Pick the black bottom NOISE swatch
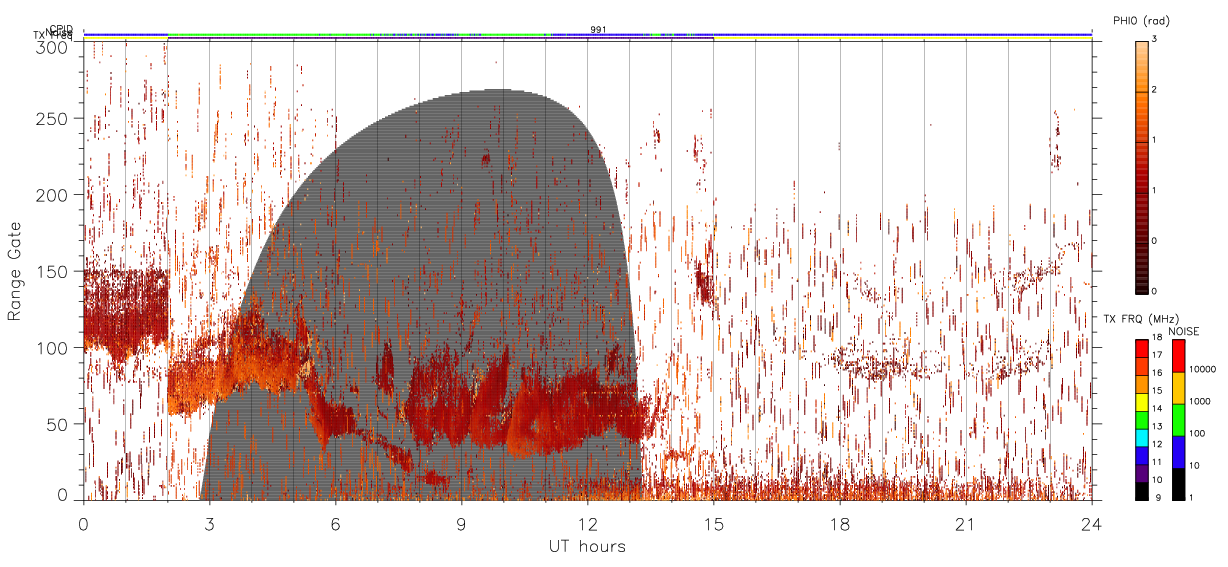Screen dimensions: 1228x567 pyautogui.click(x=1178, y=483)
